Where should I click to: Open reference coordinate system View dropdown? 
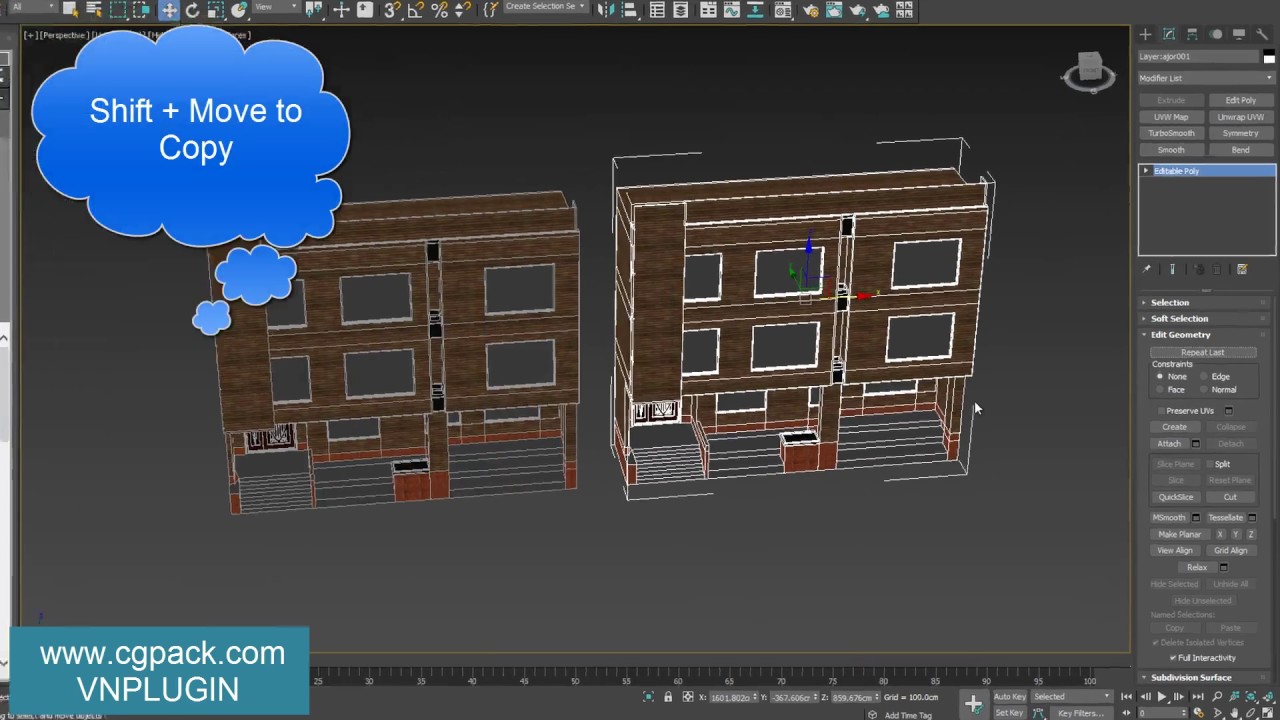point(275,7)
